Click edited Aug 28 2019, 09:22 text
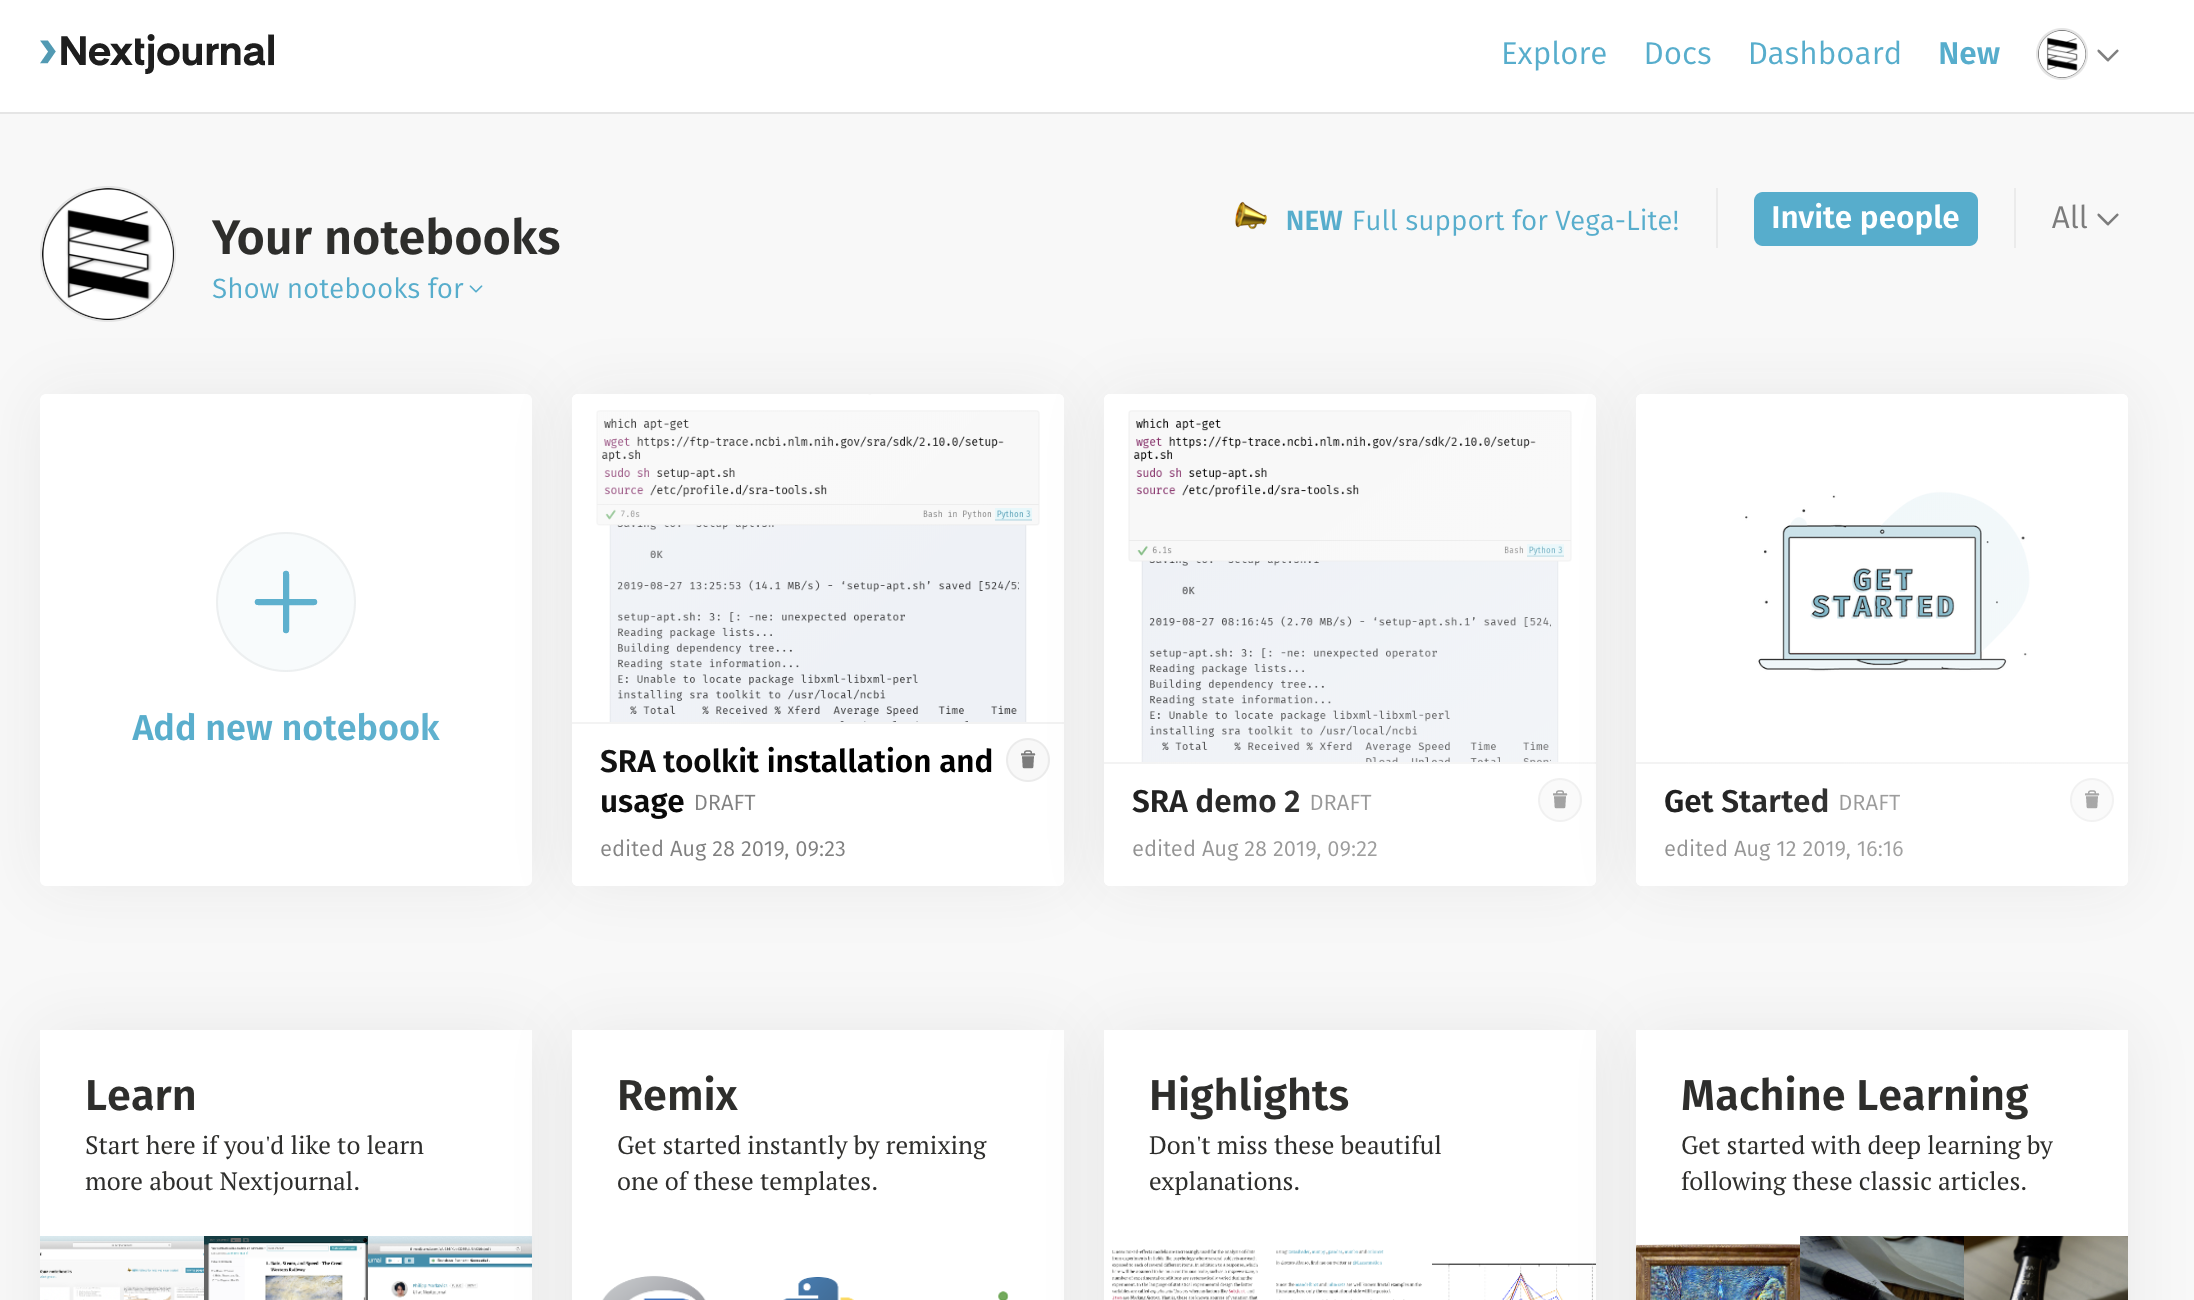This screenshot has width=2194, height=1300. pos(1254,849)
